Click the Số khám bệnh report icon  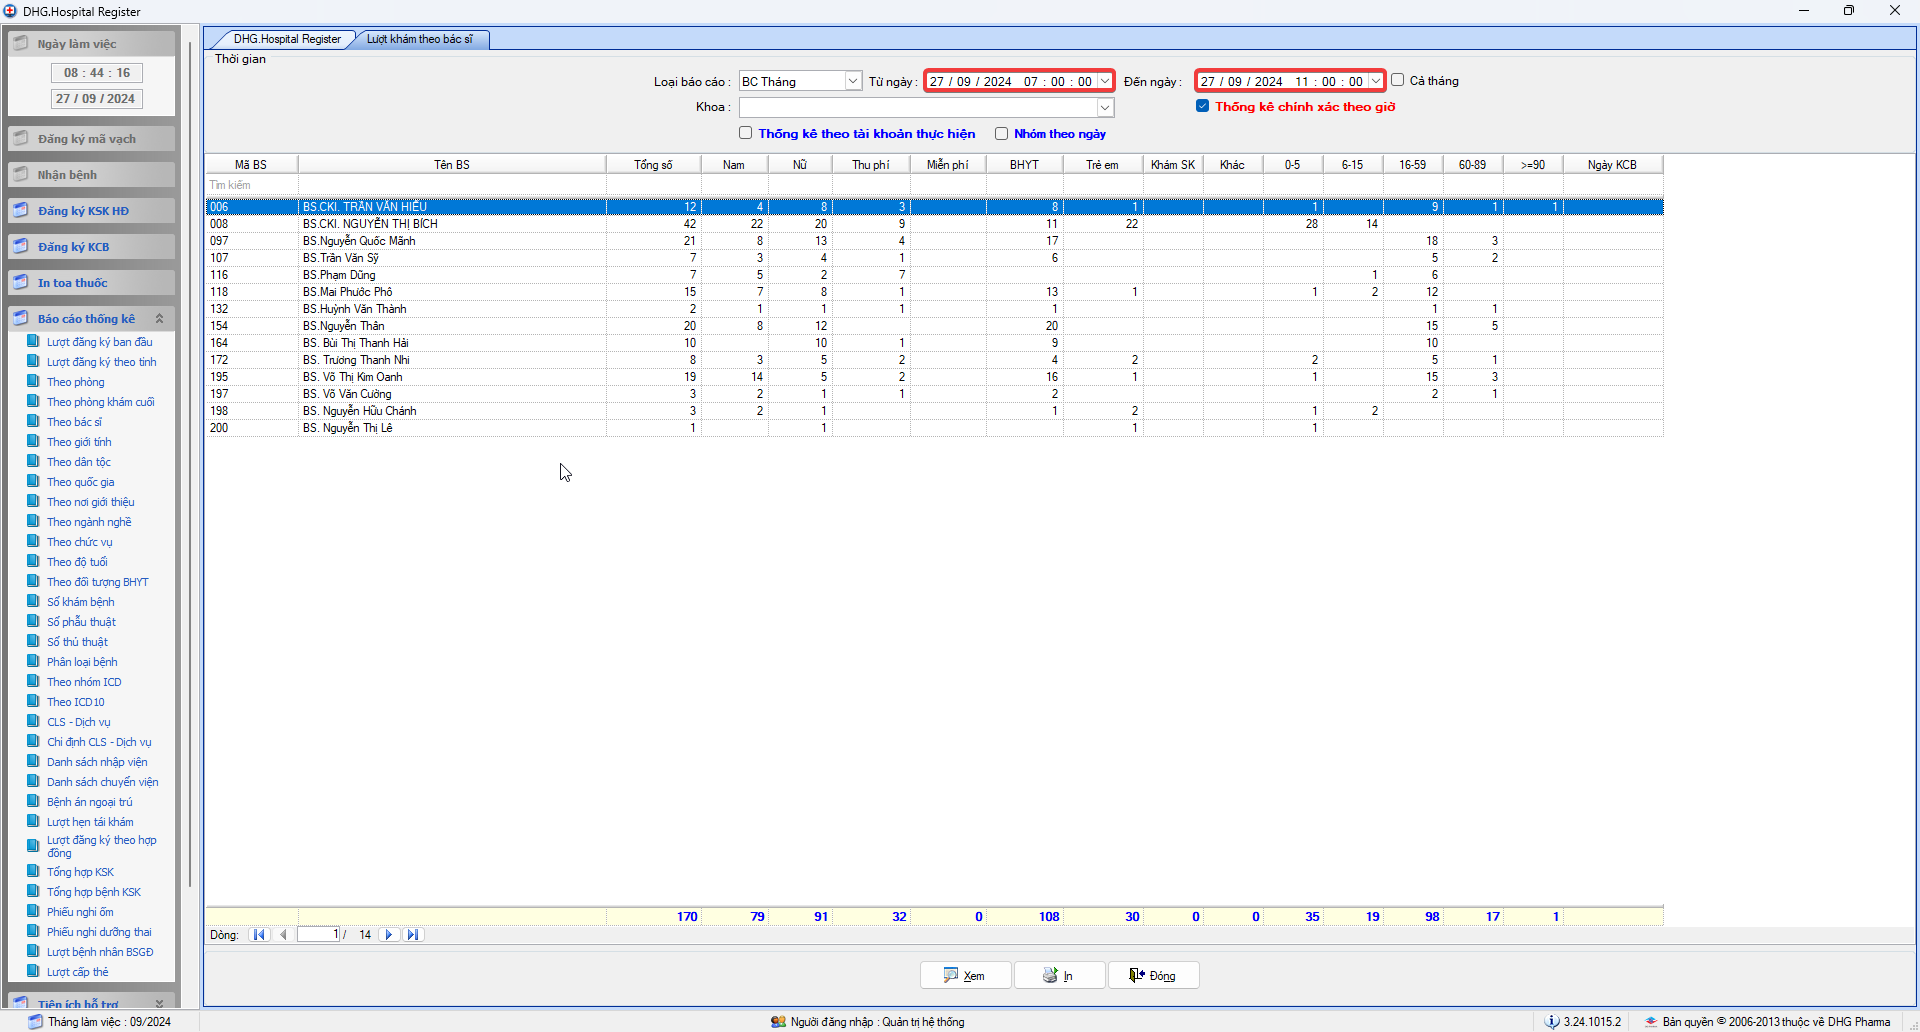click(x=33, y=601)
